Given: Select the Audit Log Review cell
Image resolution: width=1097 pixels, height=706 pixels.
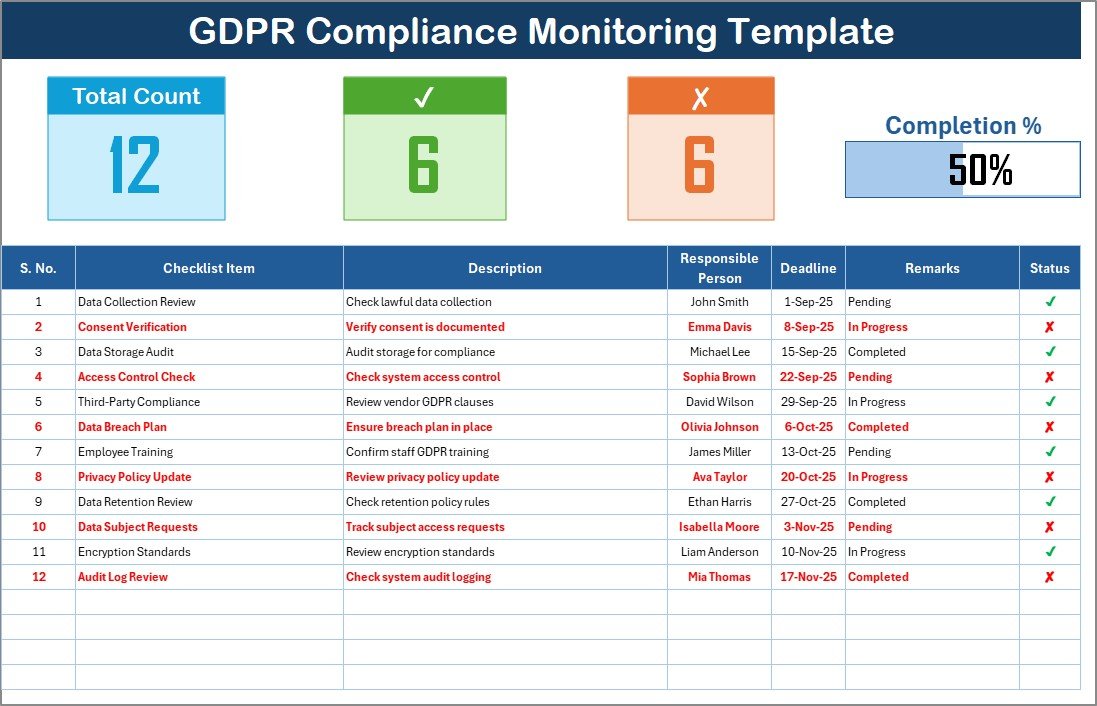Looking at the screenshot, I should 209,577.
